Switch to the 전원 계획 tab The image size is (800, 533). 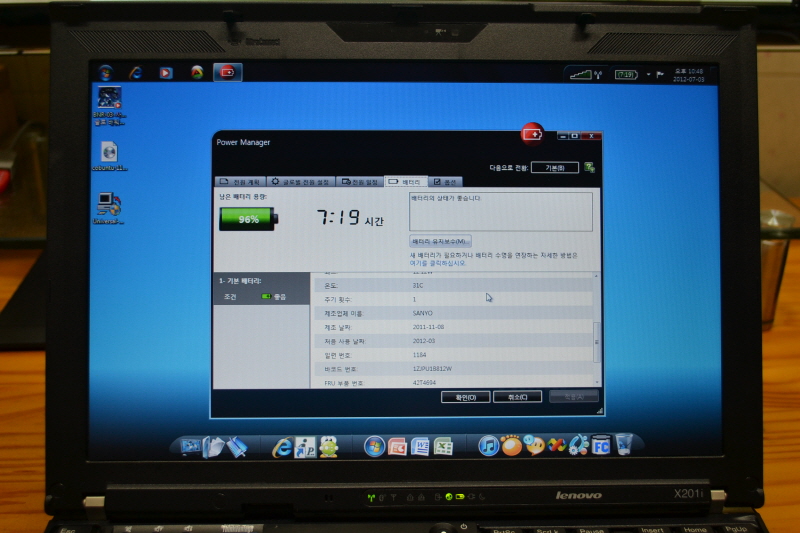238,182
